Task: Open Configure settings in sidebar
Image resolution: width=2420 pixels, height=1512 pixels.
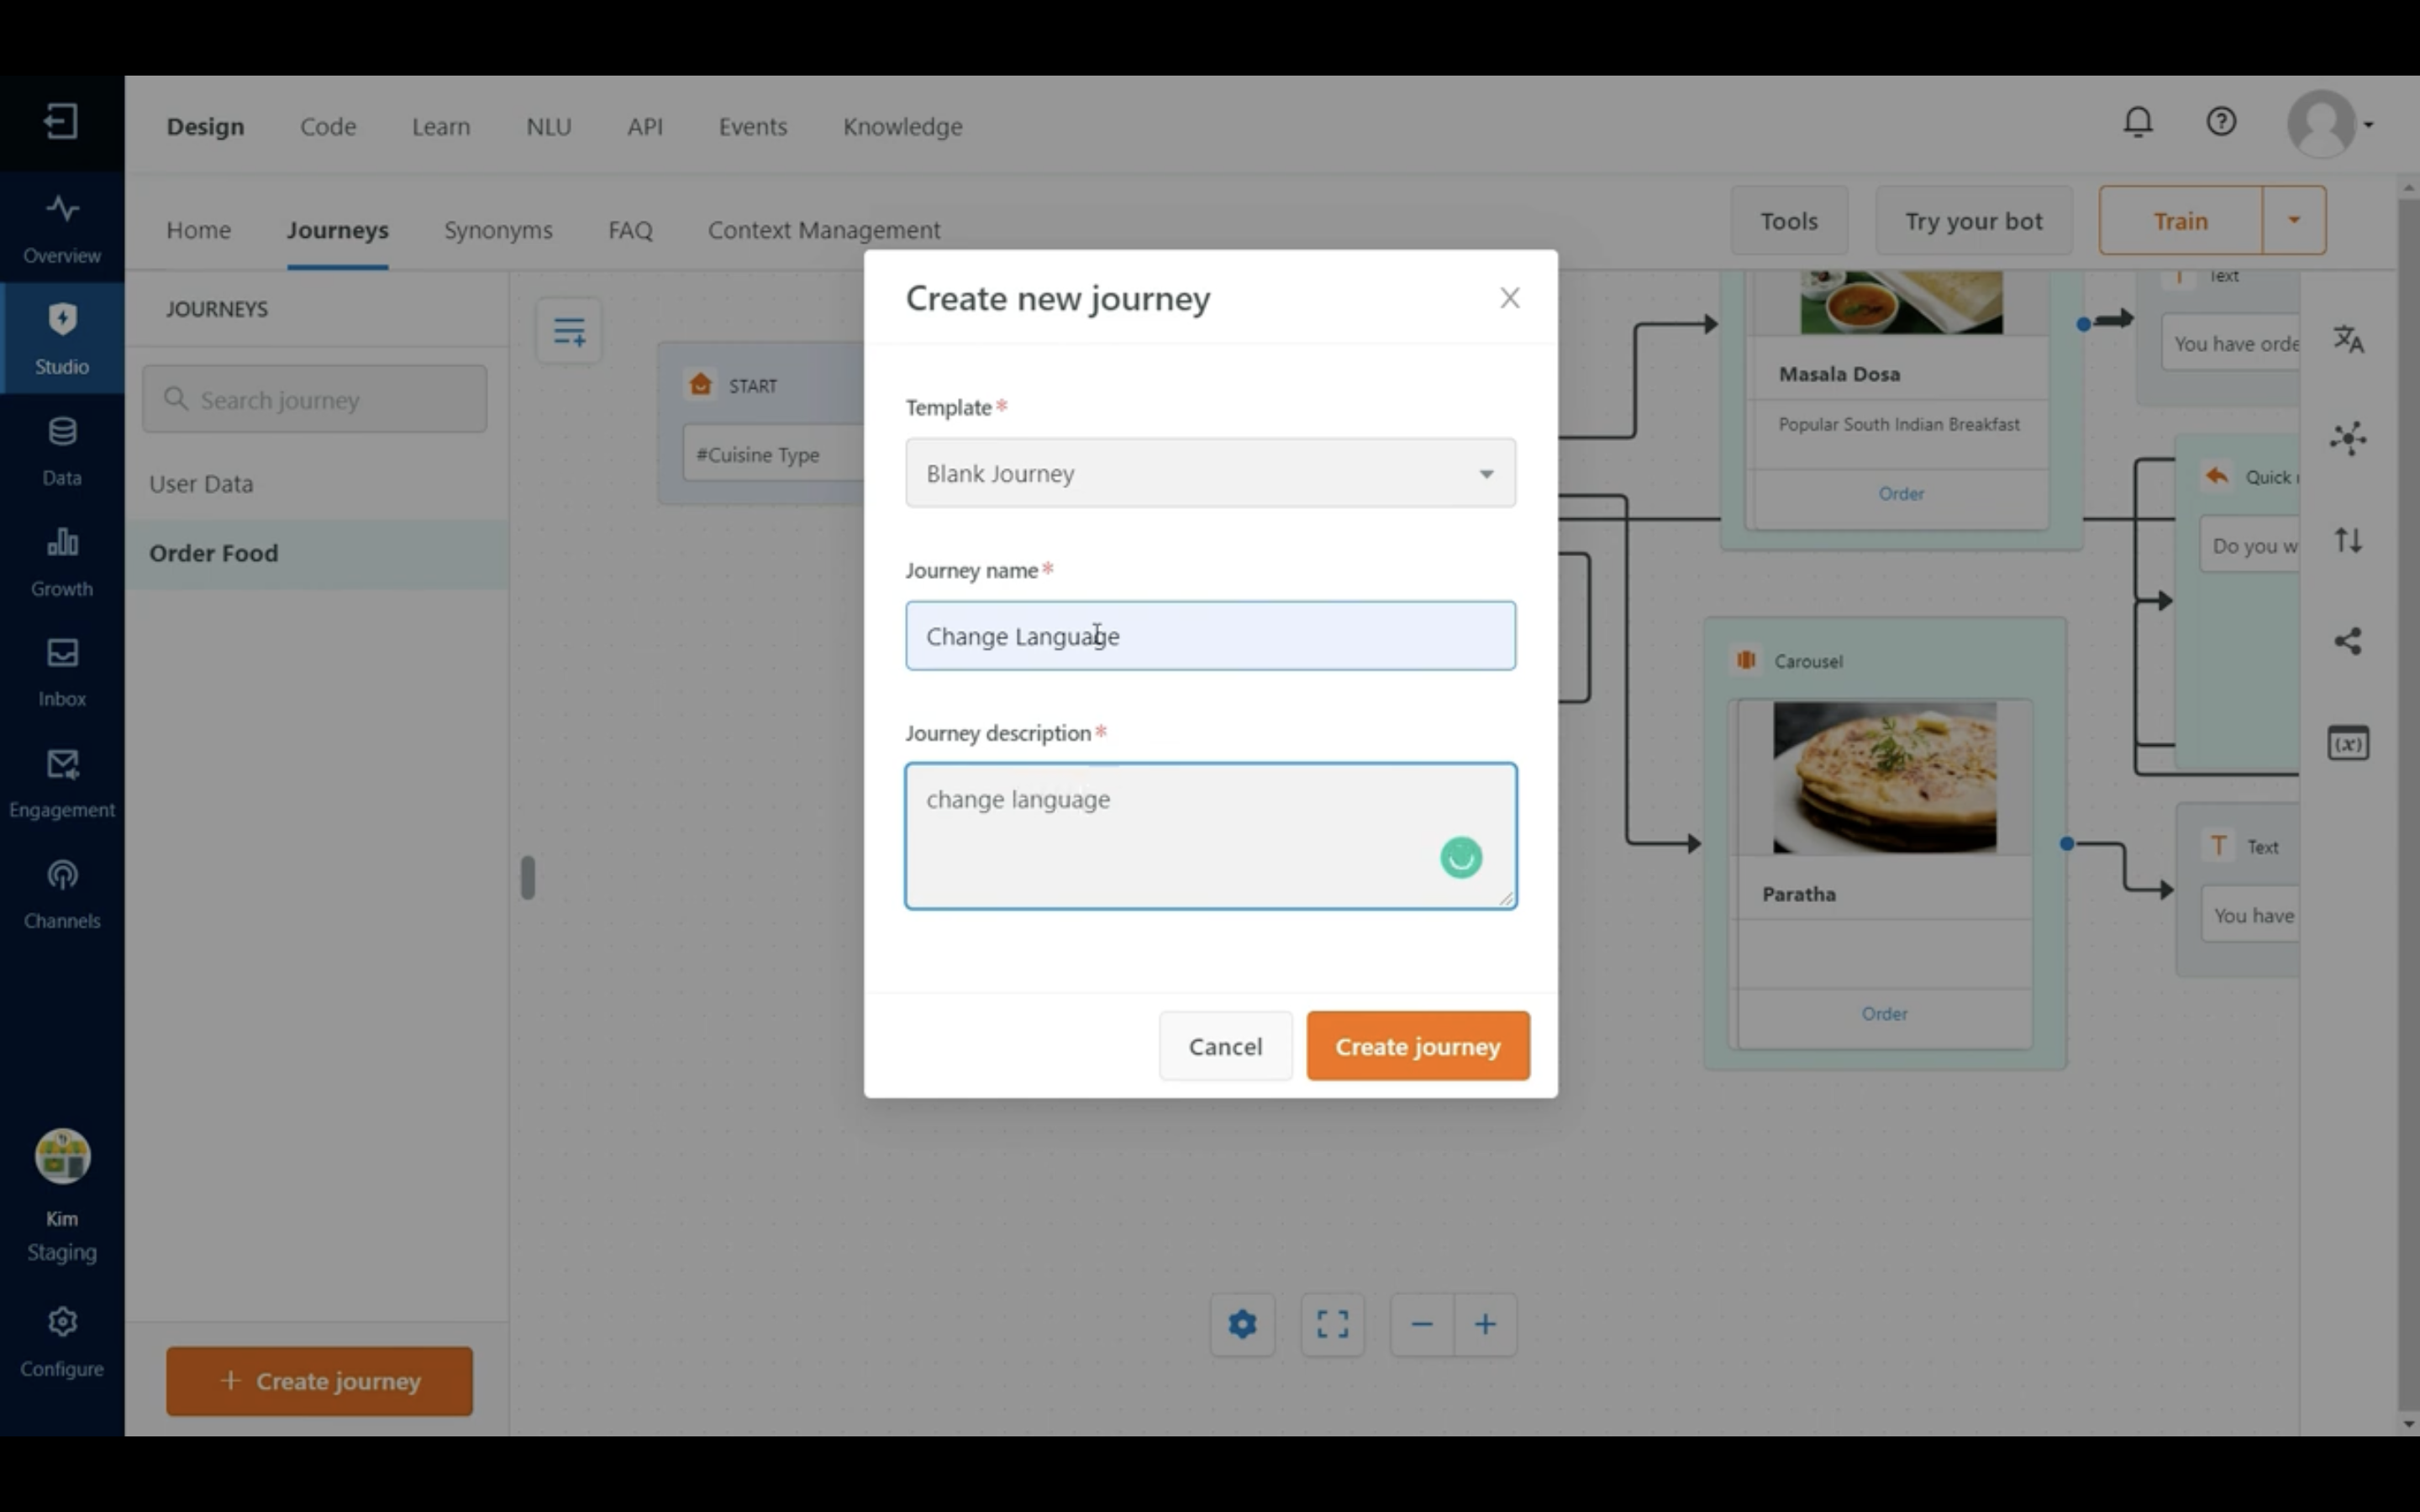Action: (x=62, y=1340)
